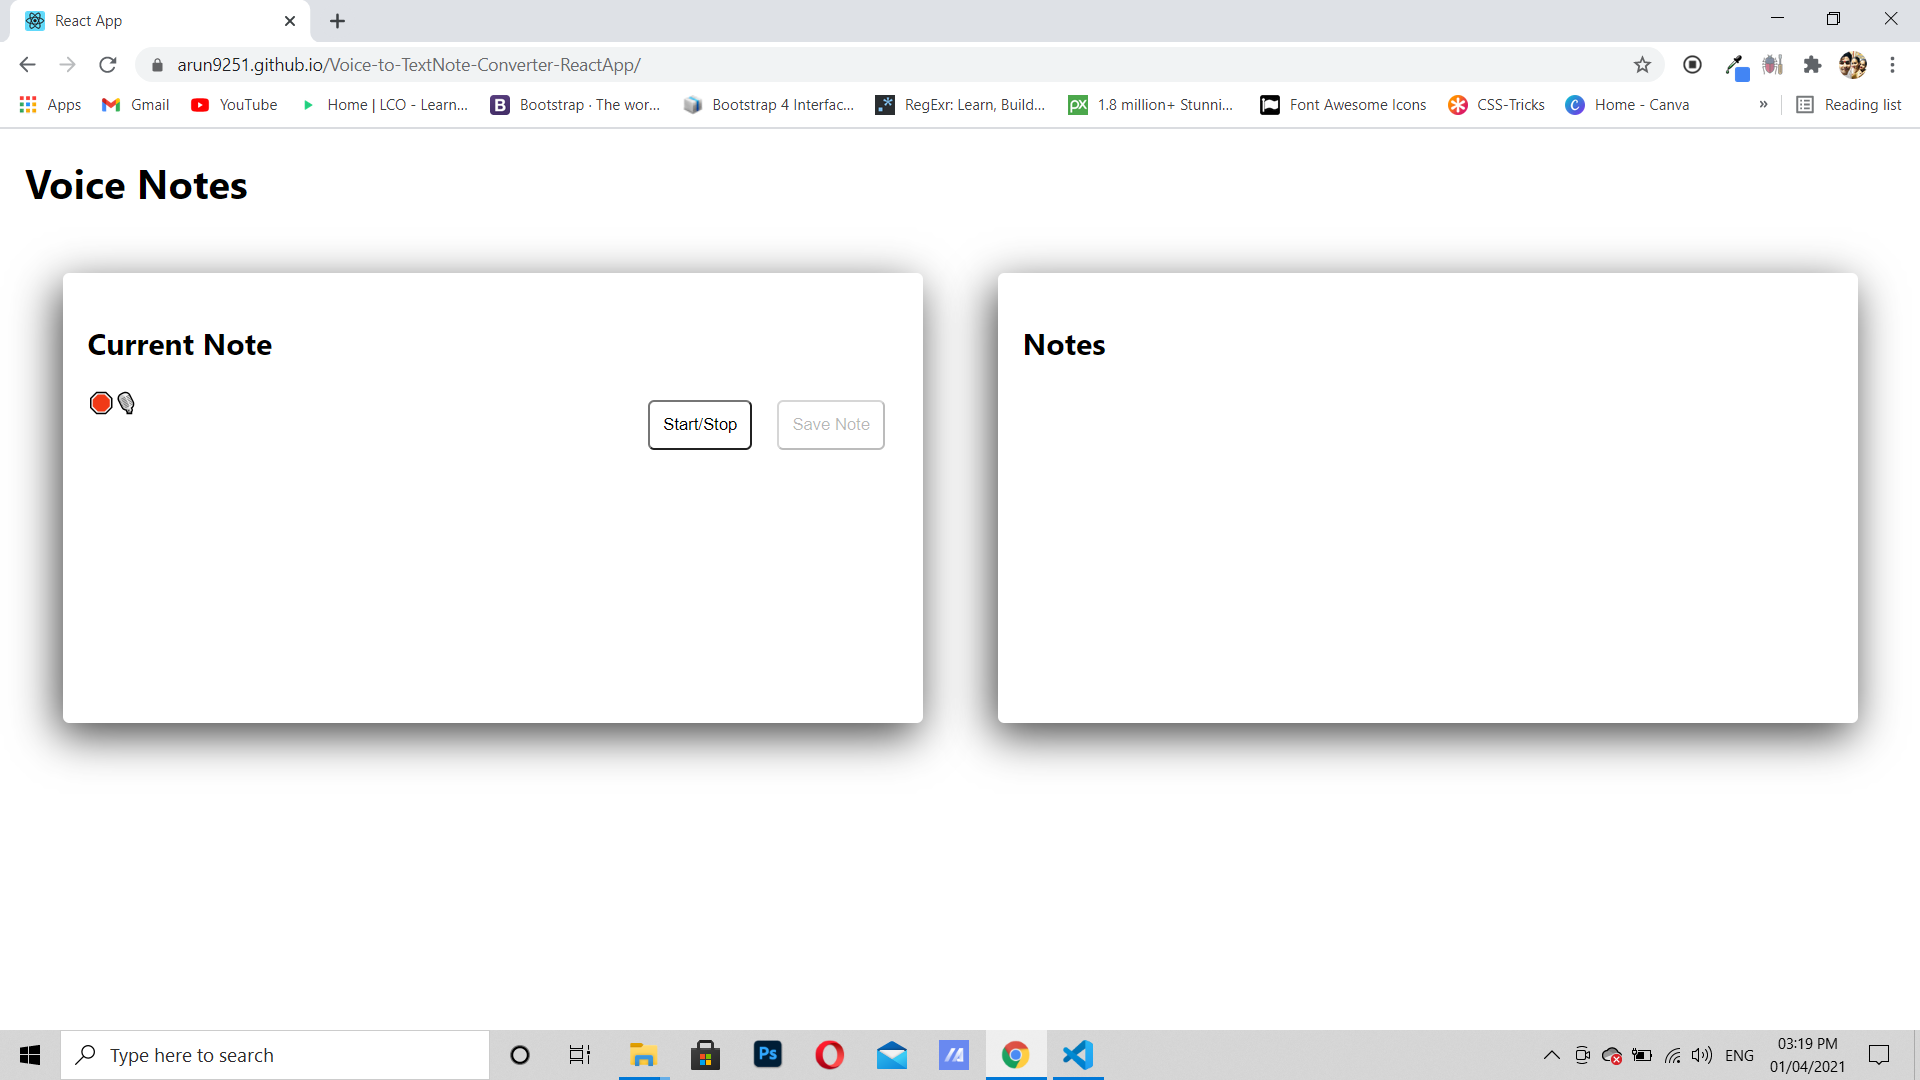Open the Reading list
This screenshot has width=1920, height=1080.
(1849, 104)
